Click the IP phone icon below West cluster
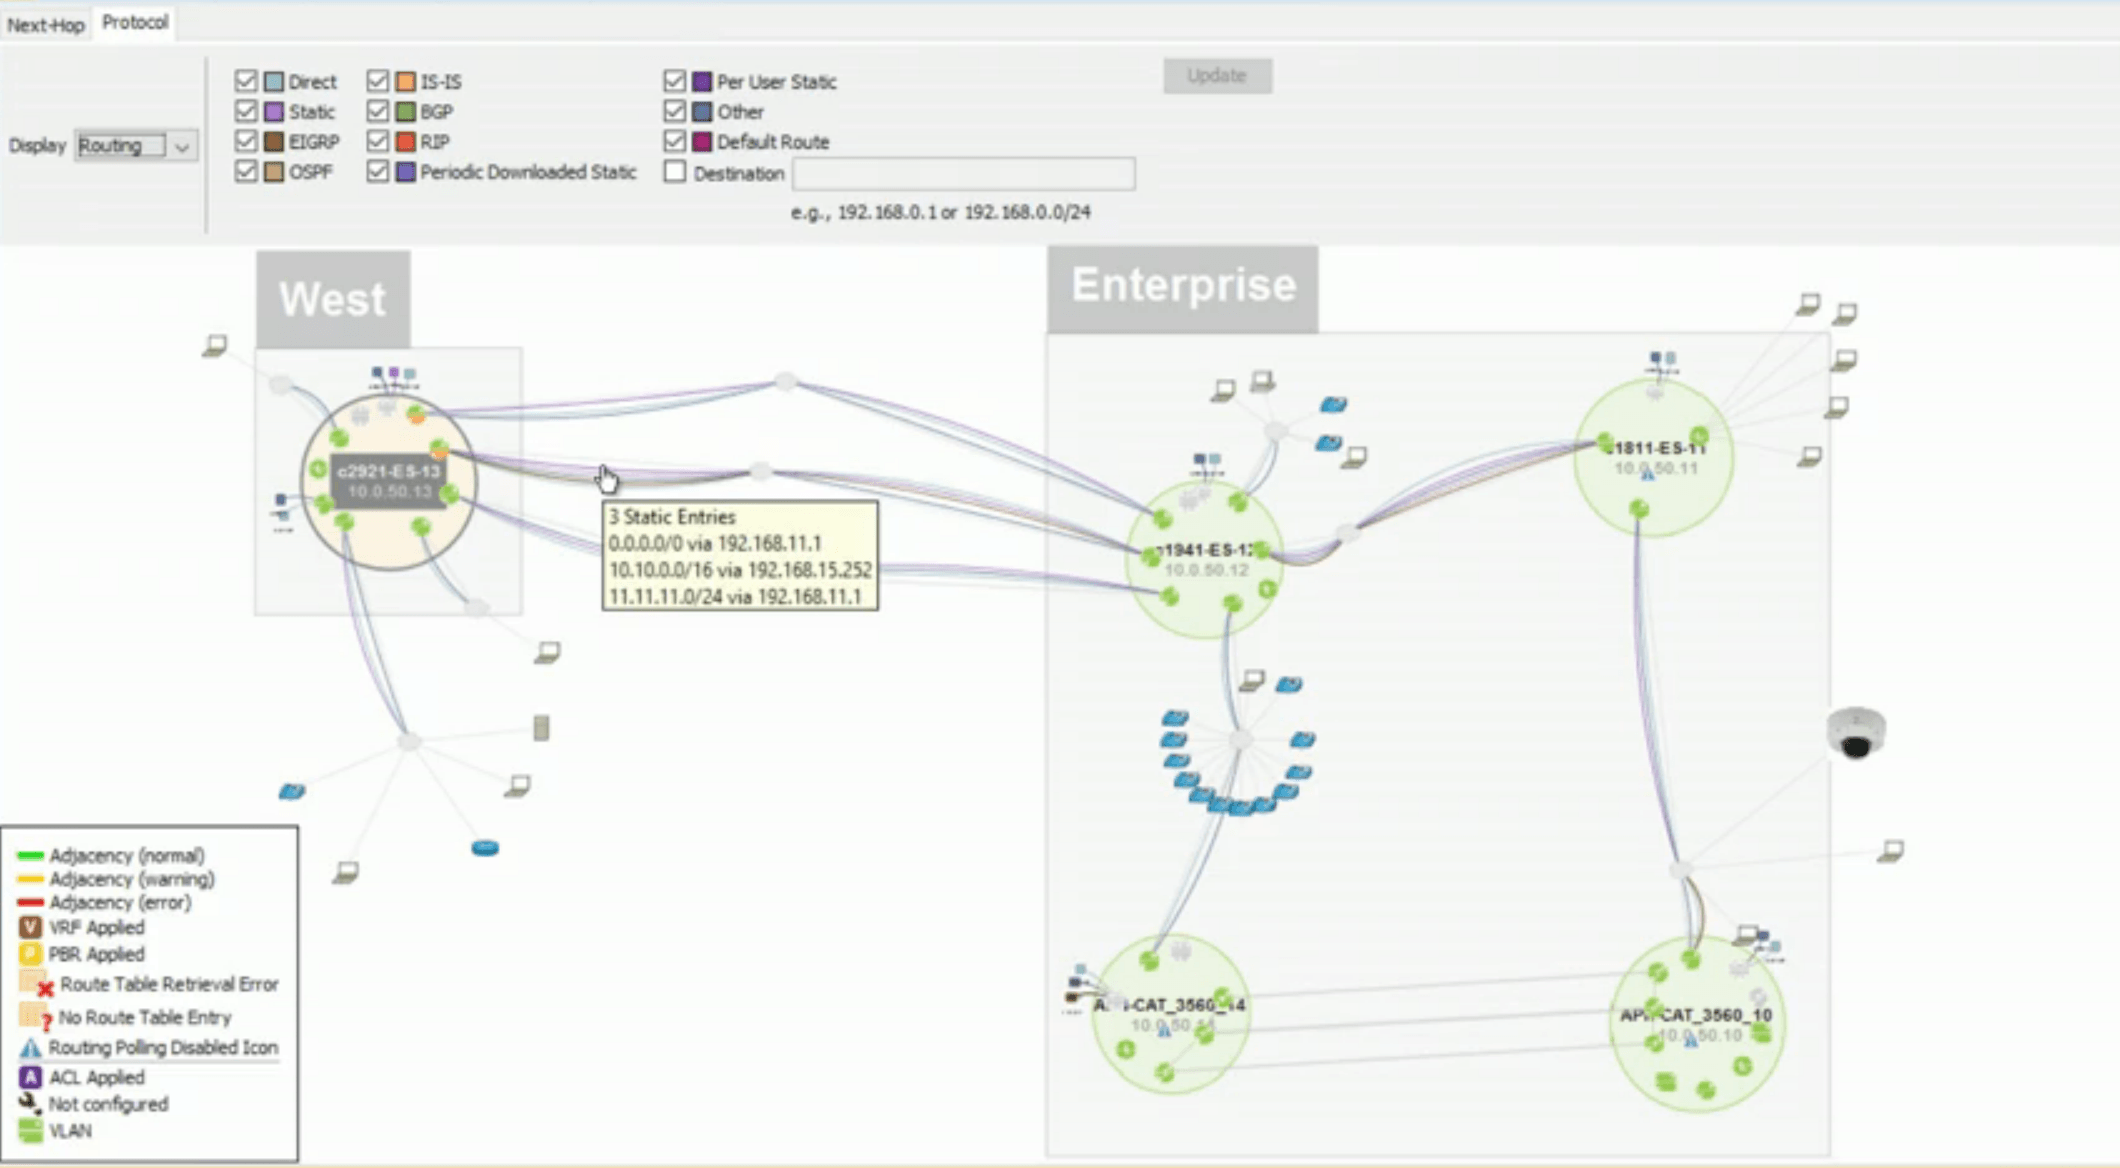The width and height of the screenshot is (2120, 1168). coord(292,792)
